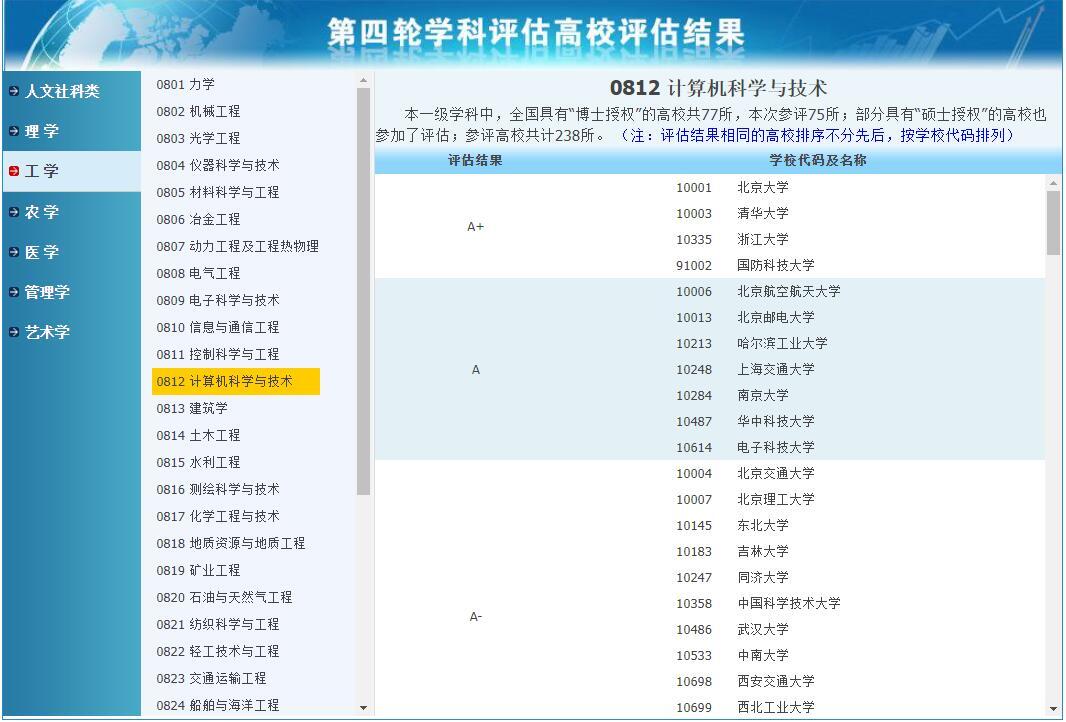Click the arrow icon beside 农学
This screenshot has height=722, width=1066.
click(x=14, y=212)
